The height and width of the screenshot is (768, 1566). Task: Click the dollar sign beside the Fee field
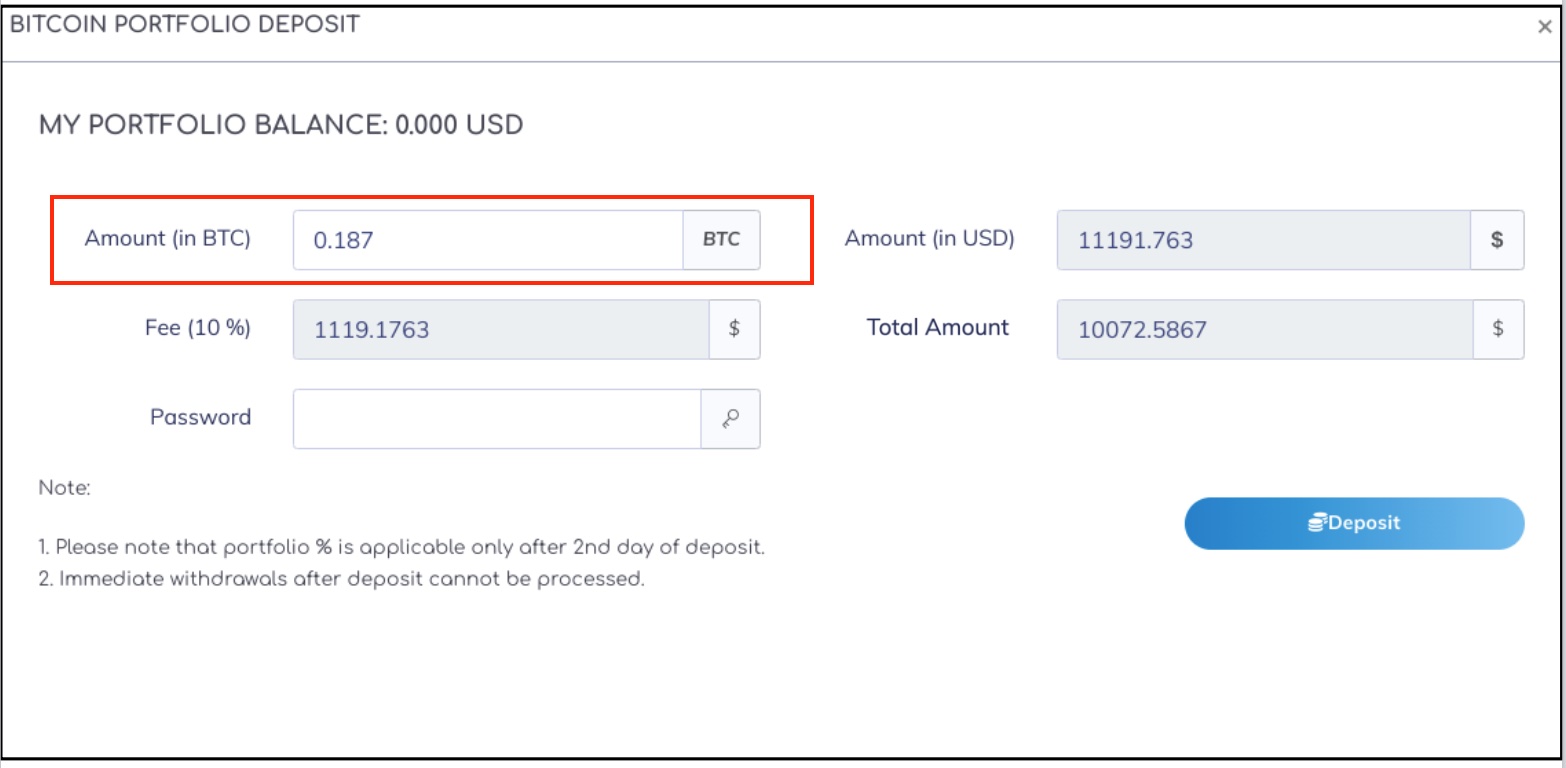point(734,329)
